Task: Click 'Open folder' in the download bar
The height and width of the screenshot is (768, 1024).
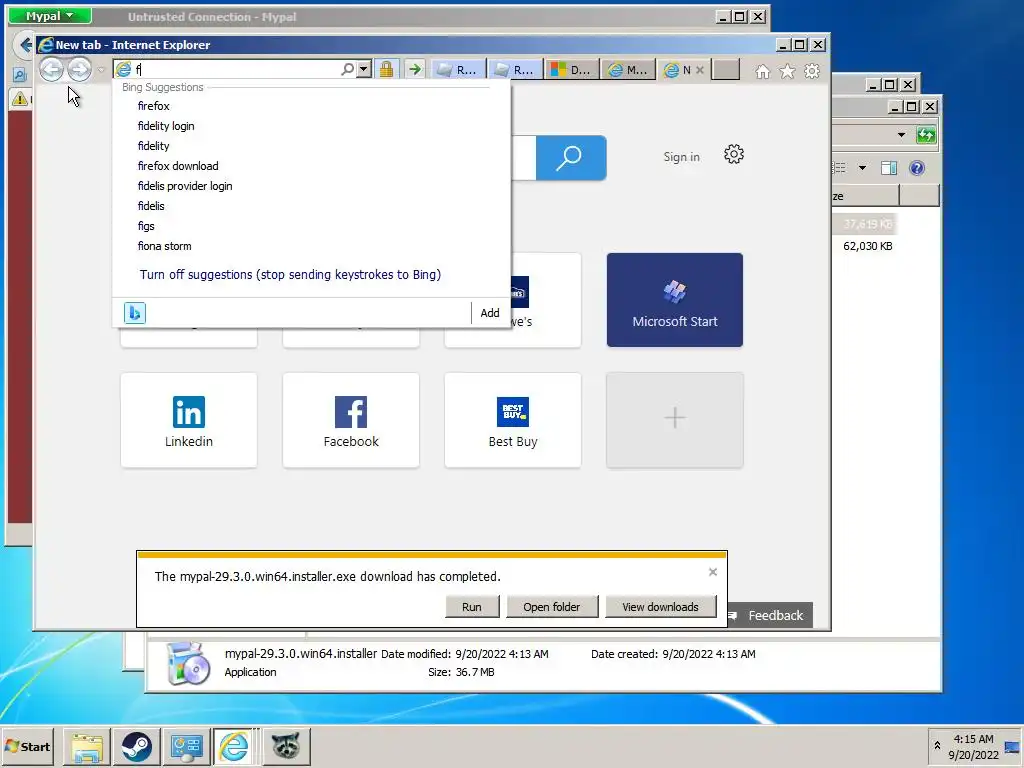Action: click(x=551, y=607)
